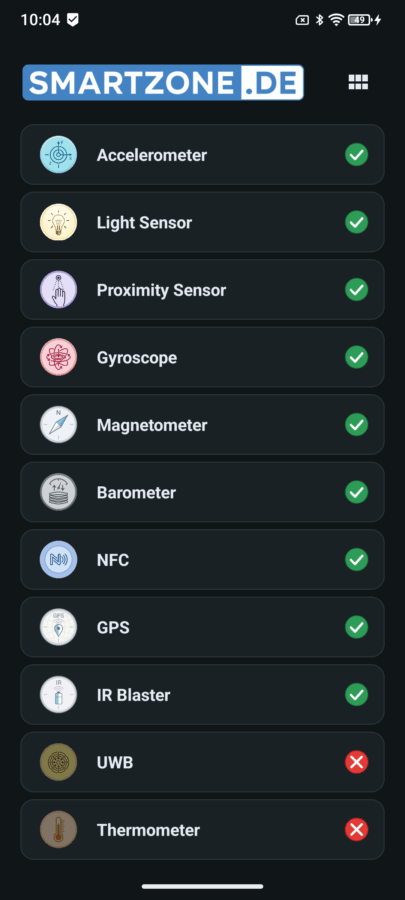Screen dimensions: 405x900
Task: Open the IR Blaster list row
Action: (202, 695)
